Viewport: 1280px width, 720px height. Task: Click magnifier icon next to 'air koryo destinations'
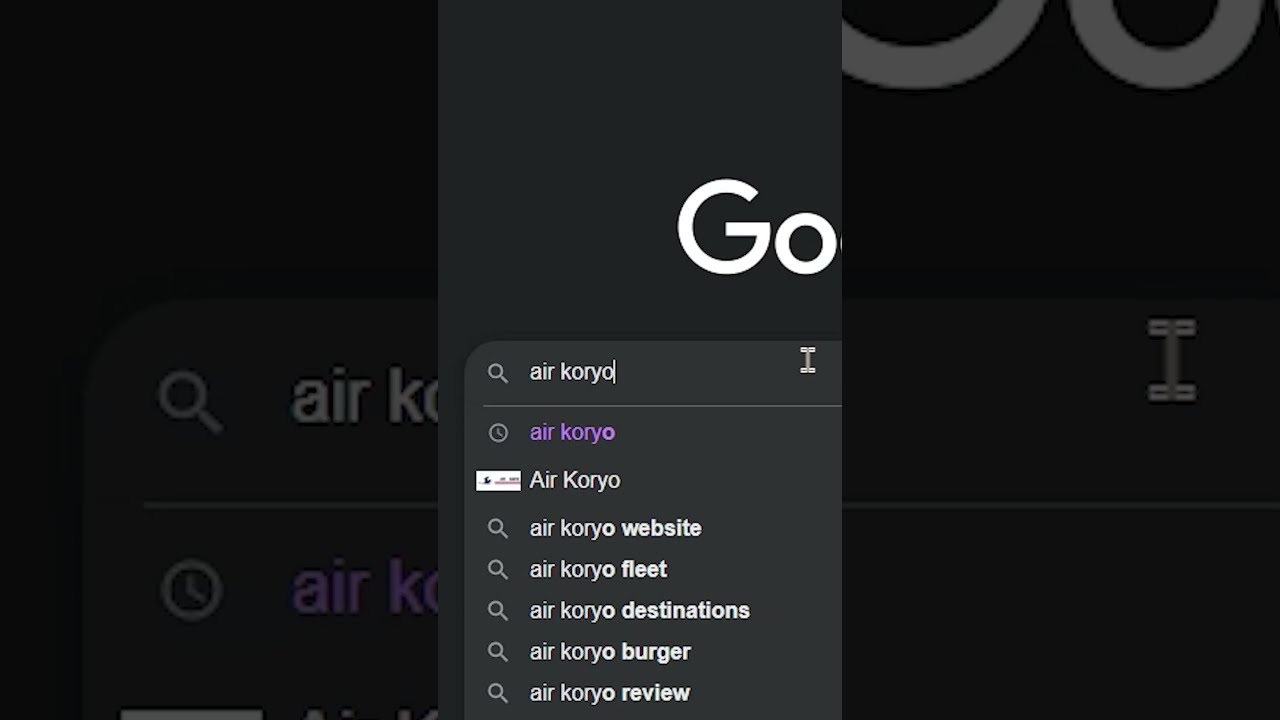coord(498,611)
